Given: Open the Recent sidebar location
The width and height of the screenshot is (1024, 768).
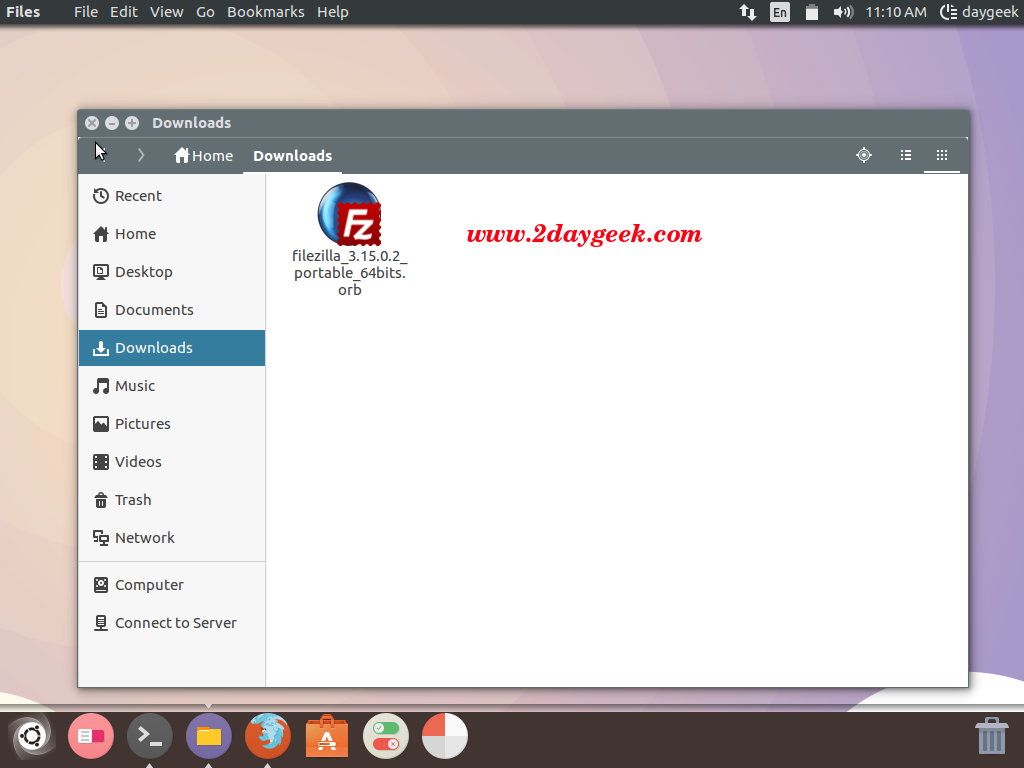Looking at the screenshot, I should (x=172, y=196).
